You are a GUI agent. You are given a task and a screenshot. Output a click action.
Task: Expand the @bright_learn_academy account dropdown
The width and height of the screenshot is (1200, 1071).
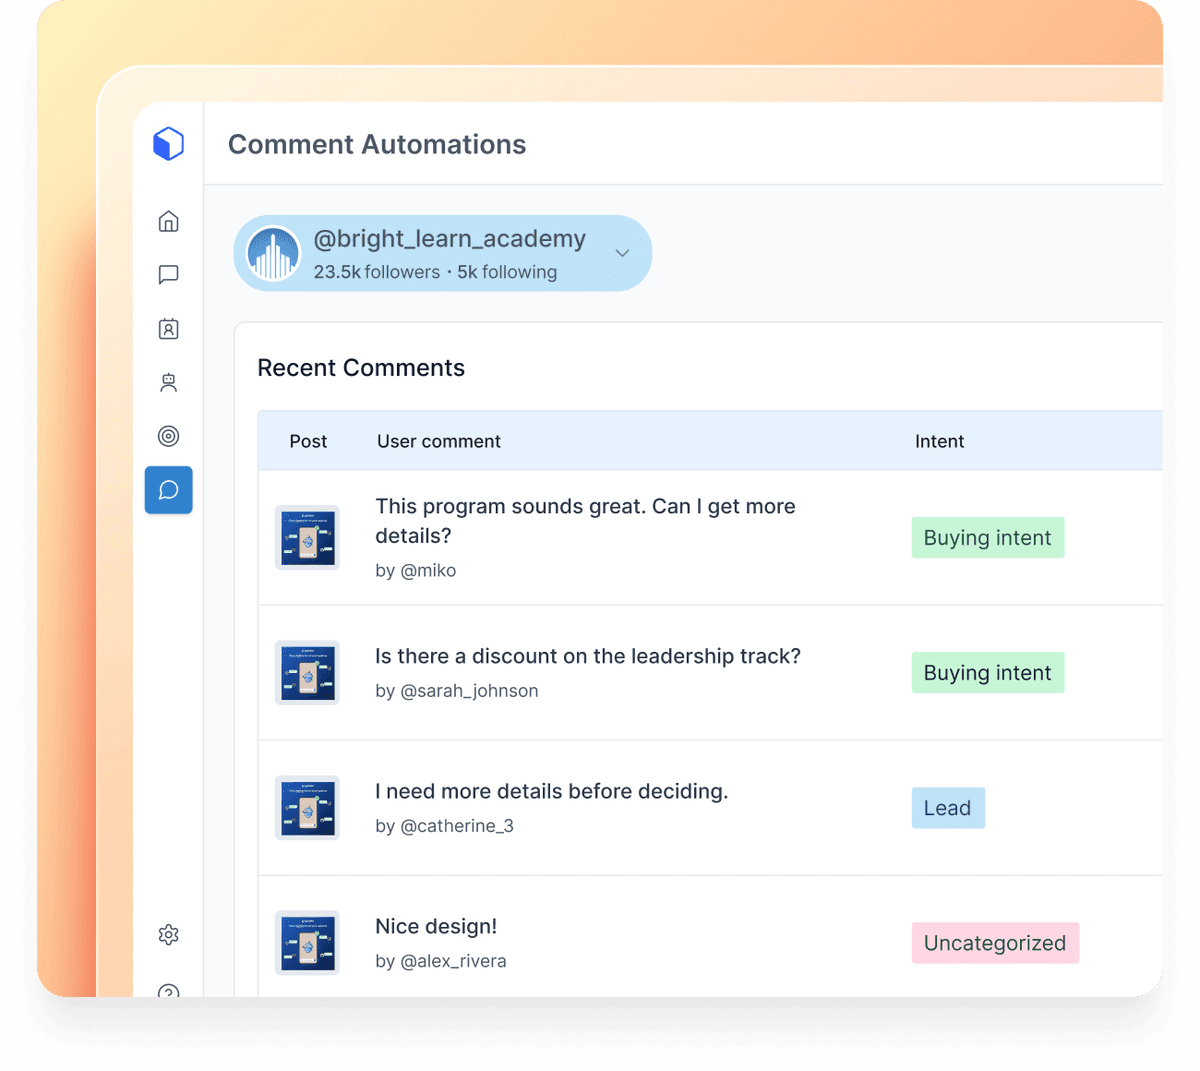click(x=622, y=253)
